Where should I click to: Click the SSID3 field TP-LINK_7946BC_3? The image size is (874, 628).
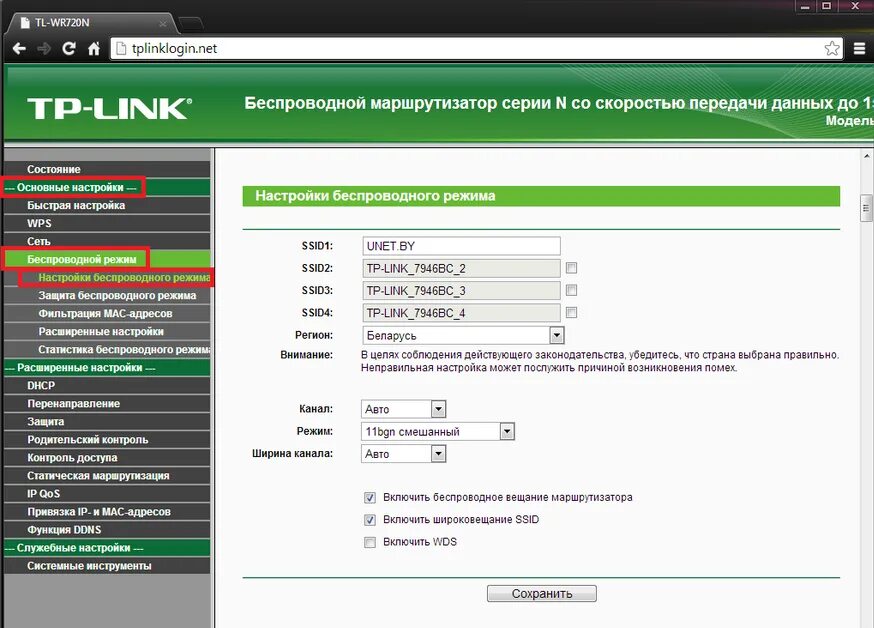(x=462, y=290)
